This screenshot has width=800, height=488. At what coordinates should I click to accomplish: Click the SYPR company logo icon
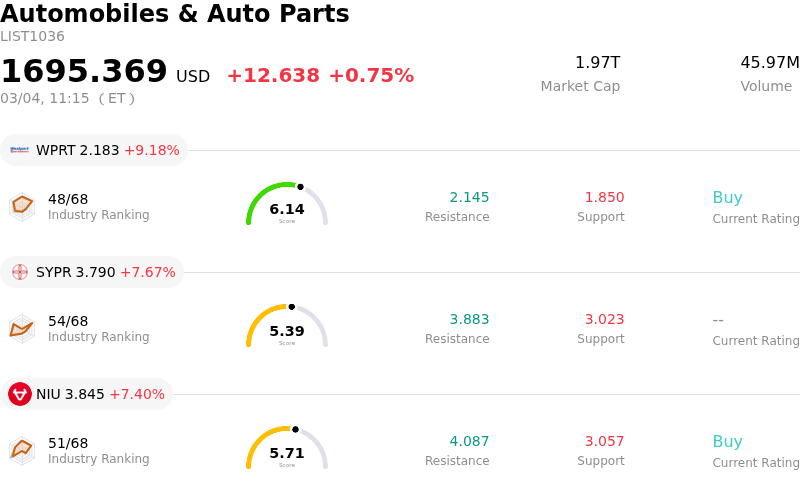[20, 272]
